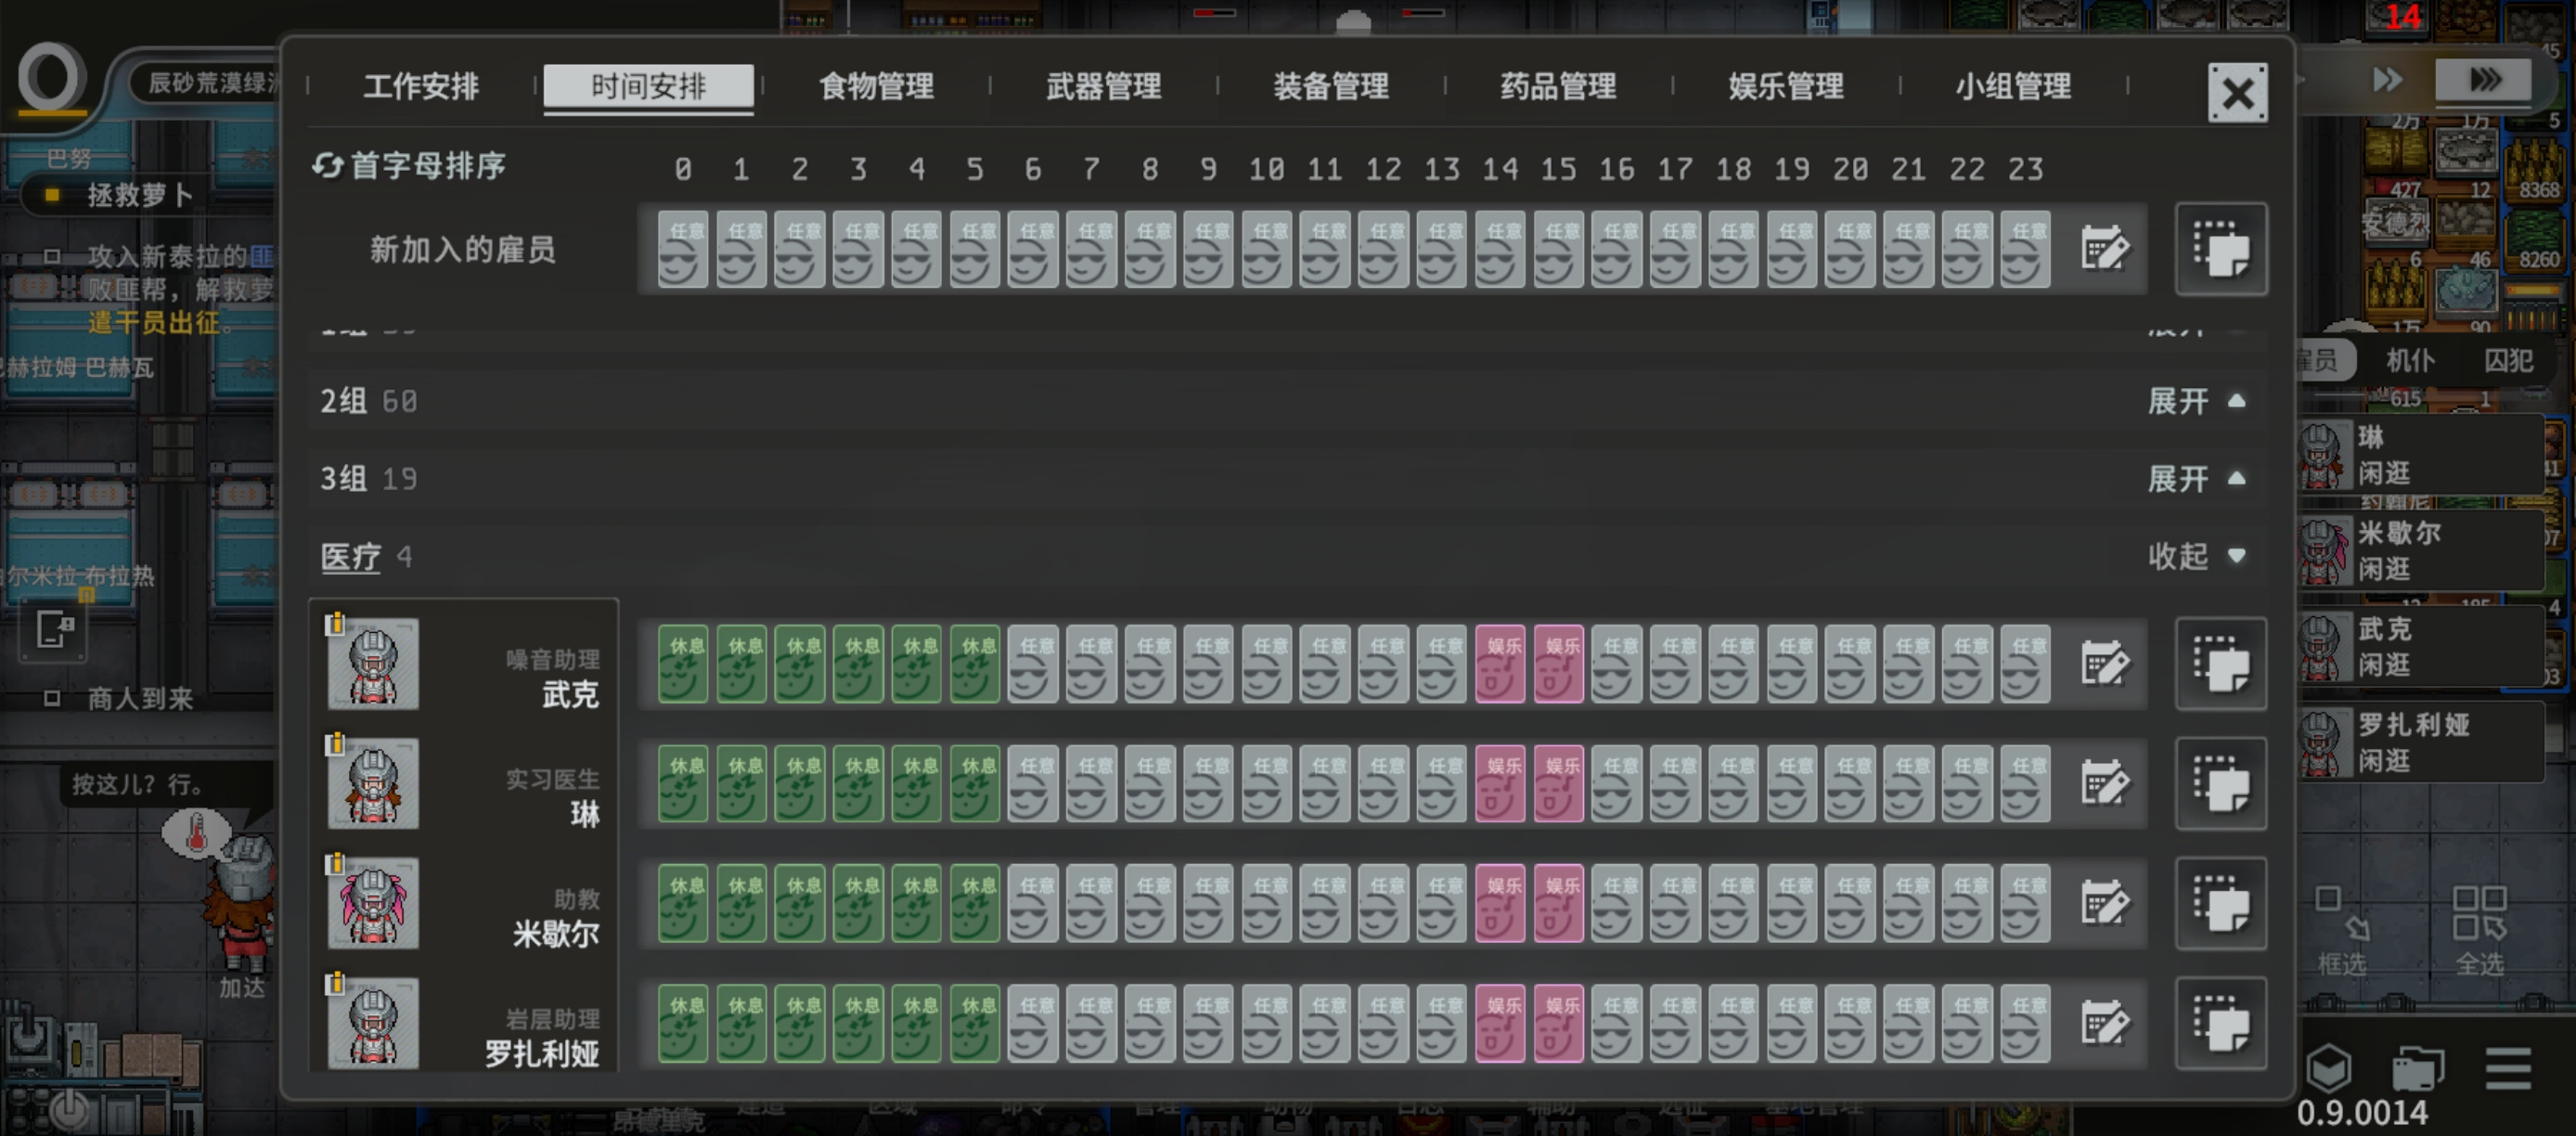
Task: Edit the schedule for 米歇尔
Action: click(x=2104, y=904)
